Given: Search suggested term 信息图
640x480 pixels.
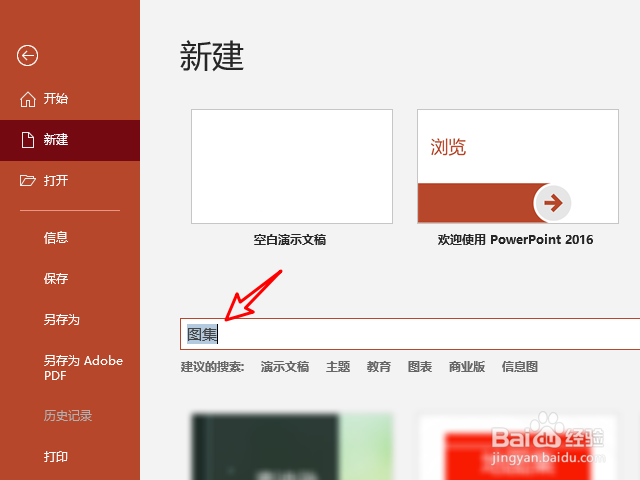Looking at the screenshot, I should click(520, 367).
